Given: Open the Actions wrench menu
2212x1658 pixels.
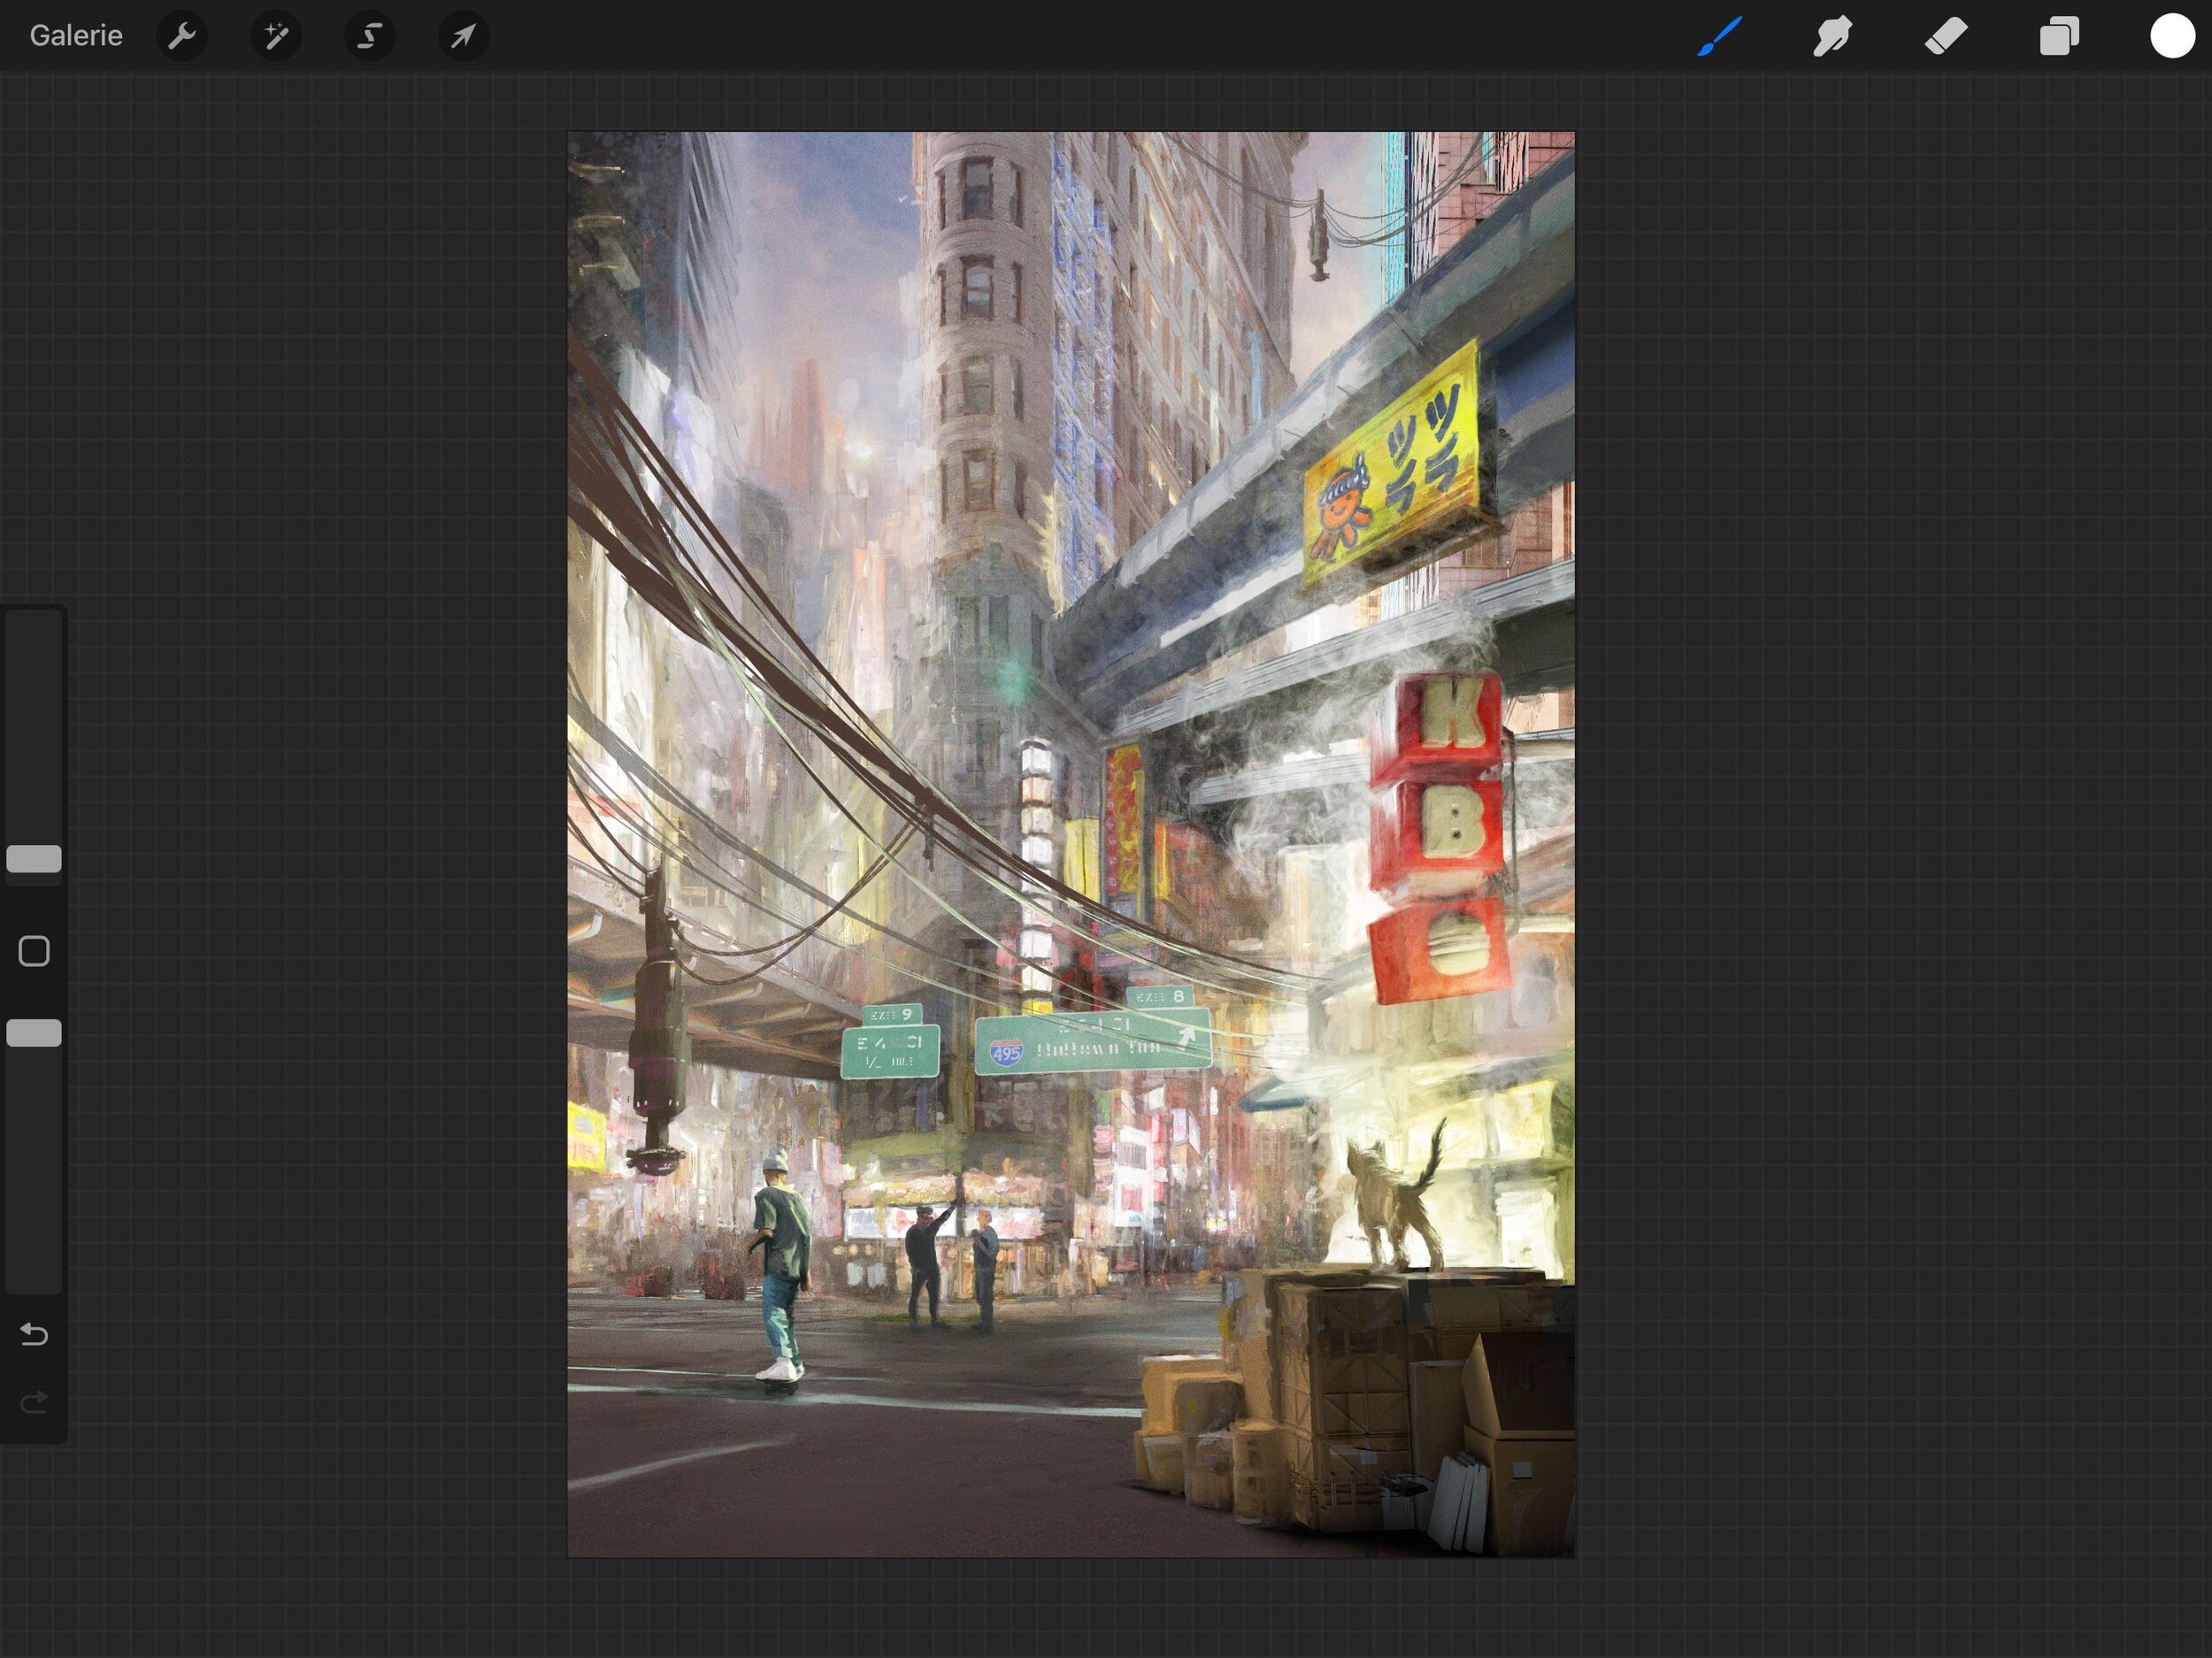Looking at the screenshot, I should coord(182,36).
